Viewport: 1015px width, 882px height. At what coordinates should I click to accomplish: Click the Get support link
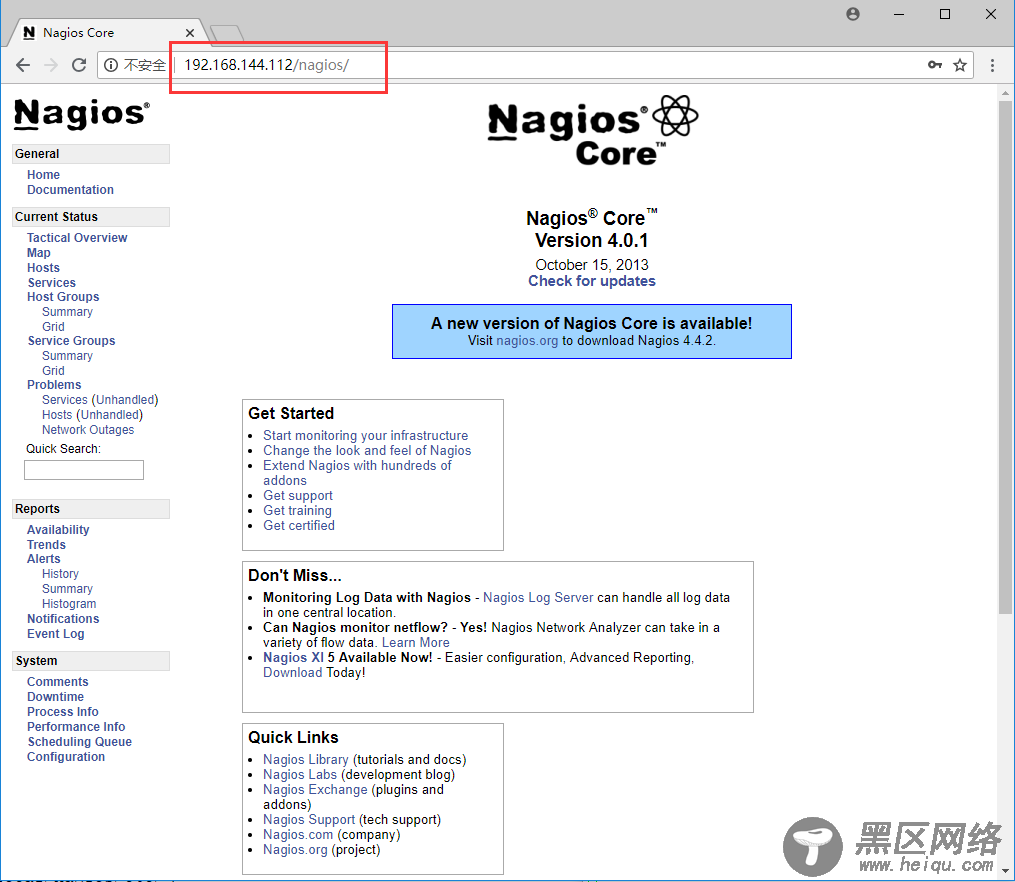point(298,496)
